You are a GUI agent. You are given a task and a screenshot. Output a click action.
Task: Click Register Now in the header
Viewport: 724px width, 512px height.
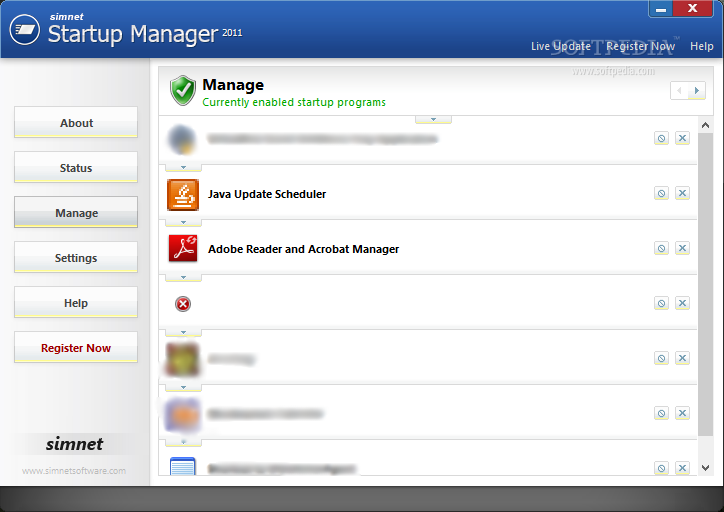pyautogui.click(x=640, y=46)
